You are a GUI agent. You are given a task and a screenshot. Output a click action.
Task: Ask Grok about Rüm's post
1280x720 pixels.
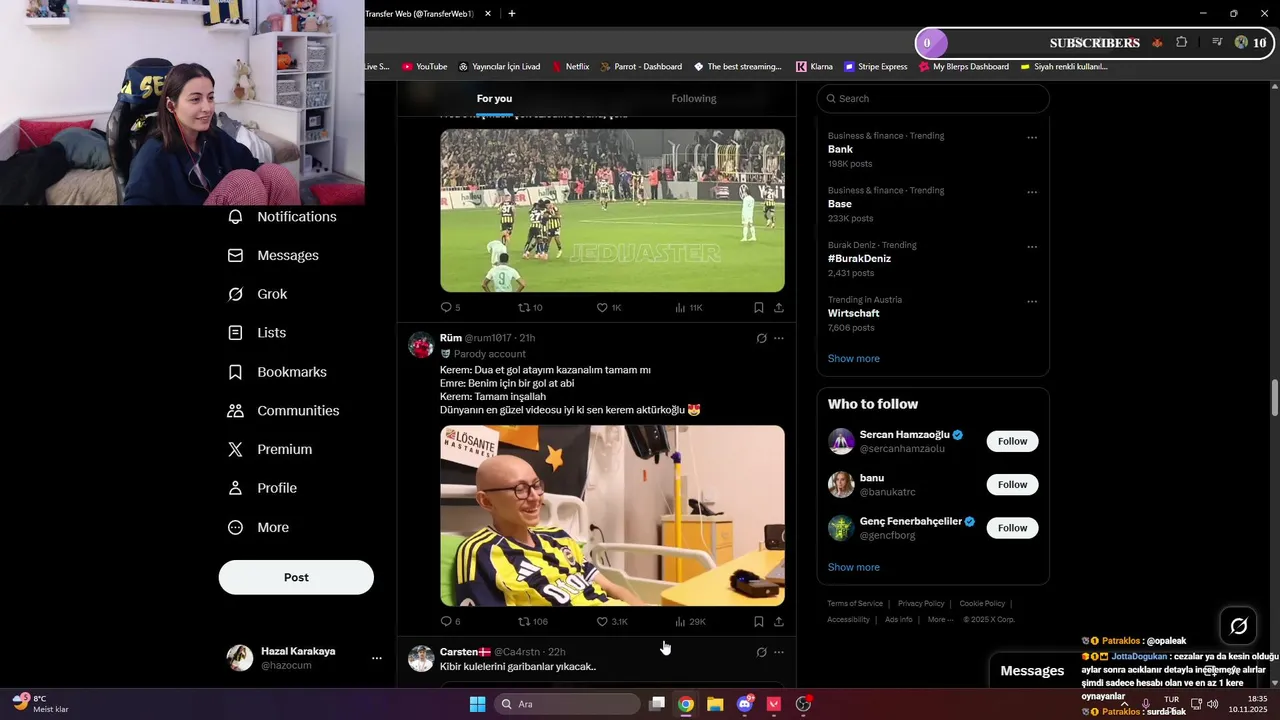[x=761, y=339]
